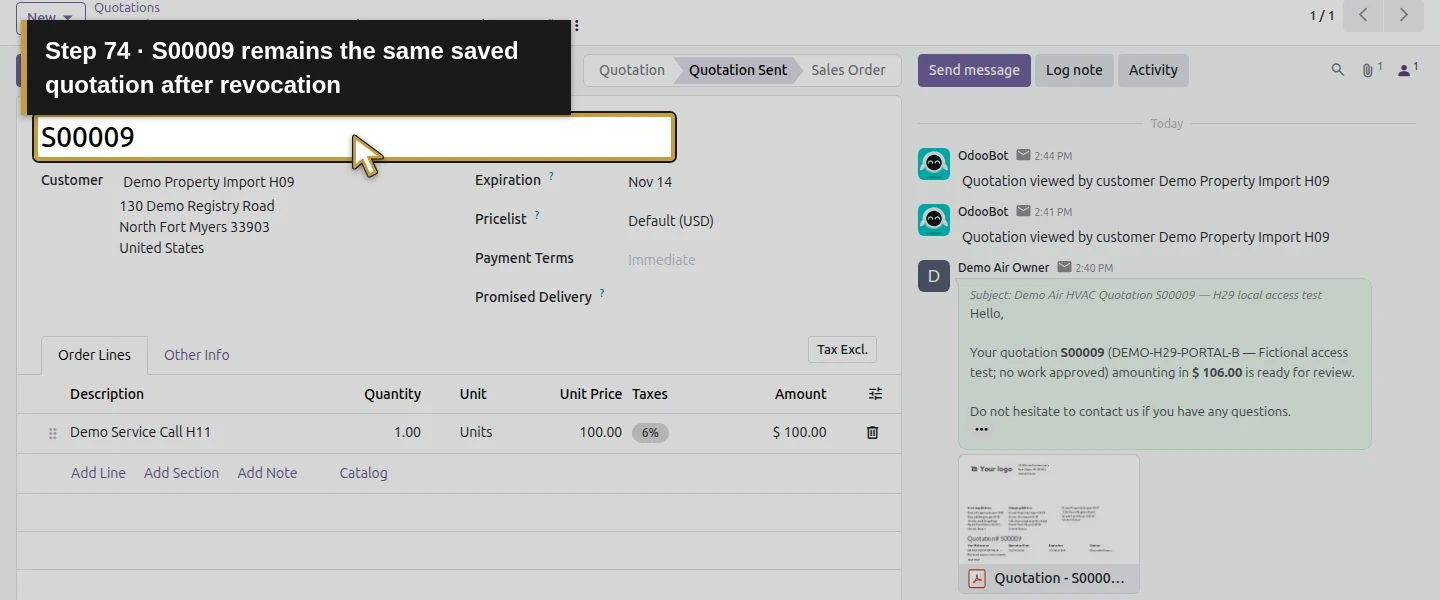The height and width of the screenshot is (600, 1440).
Task: Grab drag handle of order line
Action: (x=53, y=433)
